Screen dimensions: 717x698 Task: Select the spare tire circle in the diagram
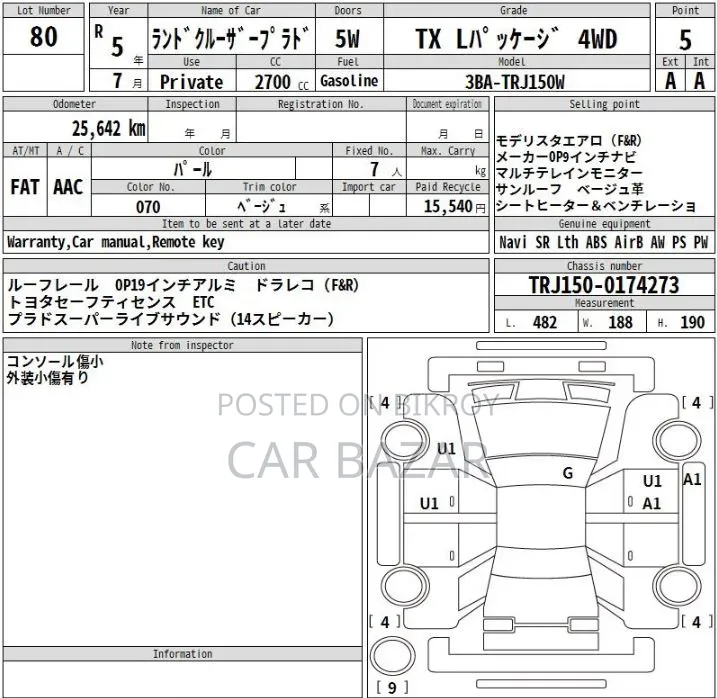click(x=392, y=656)
